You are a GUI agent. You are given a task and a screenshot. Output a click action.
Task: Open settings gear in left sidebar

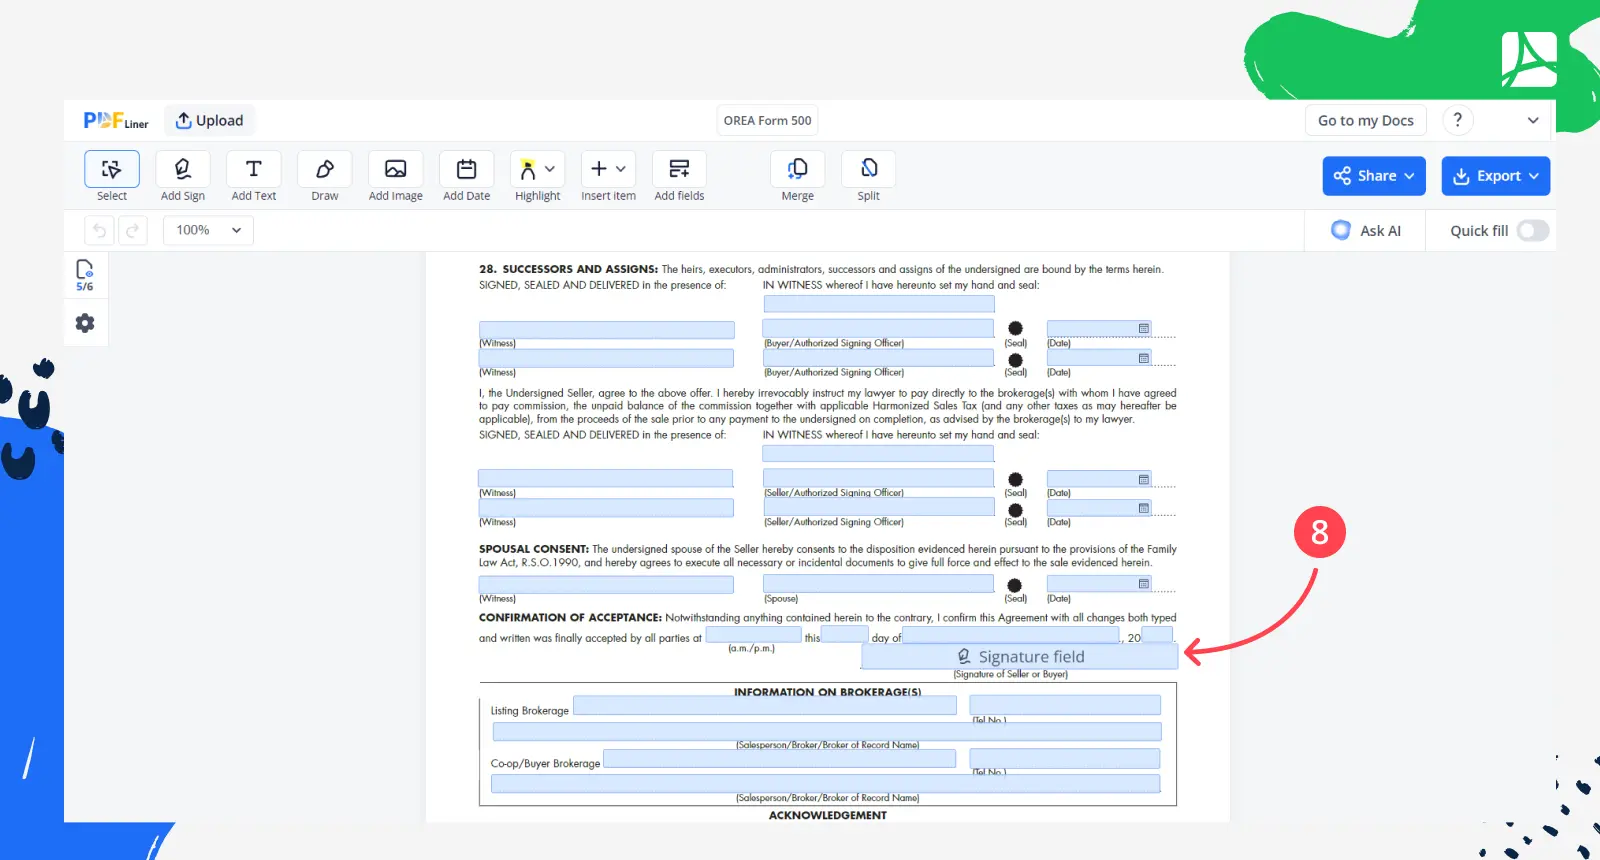(x=85, y=323)
